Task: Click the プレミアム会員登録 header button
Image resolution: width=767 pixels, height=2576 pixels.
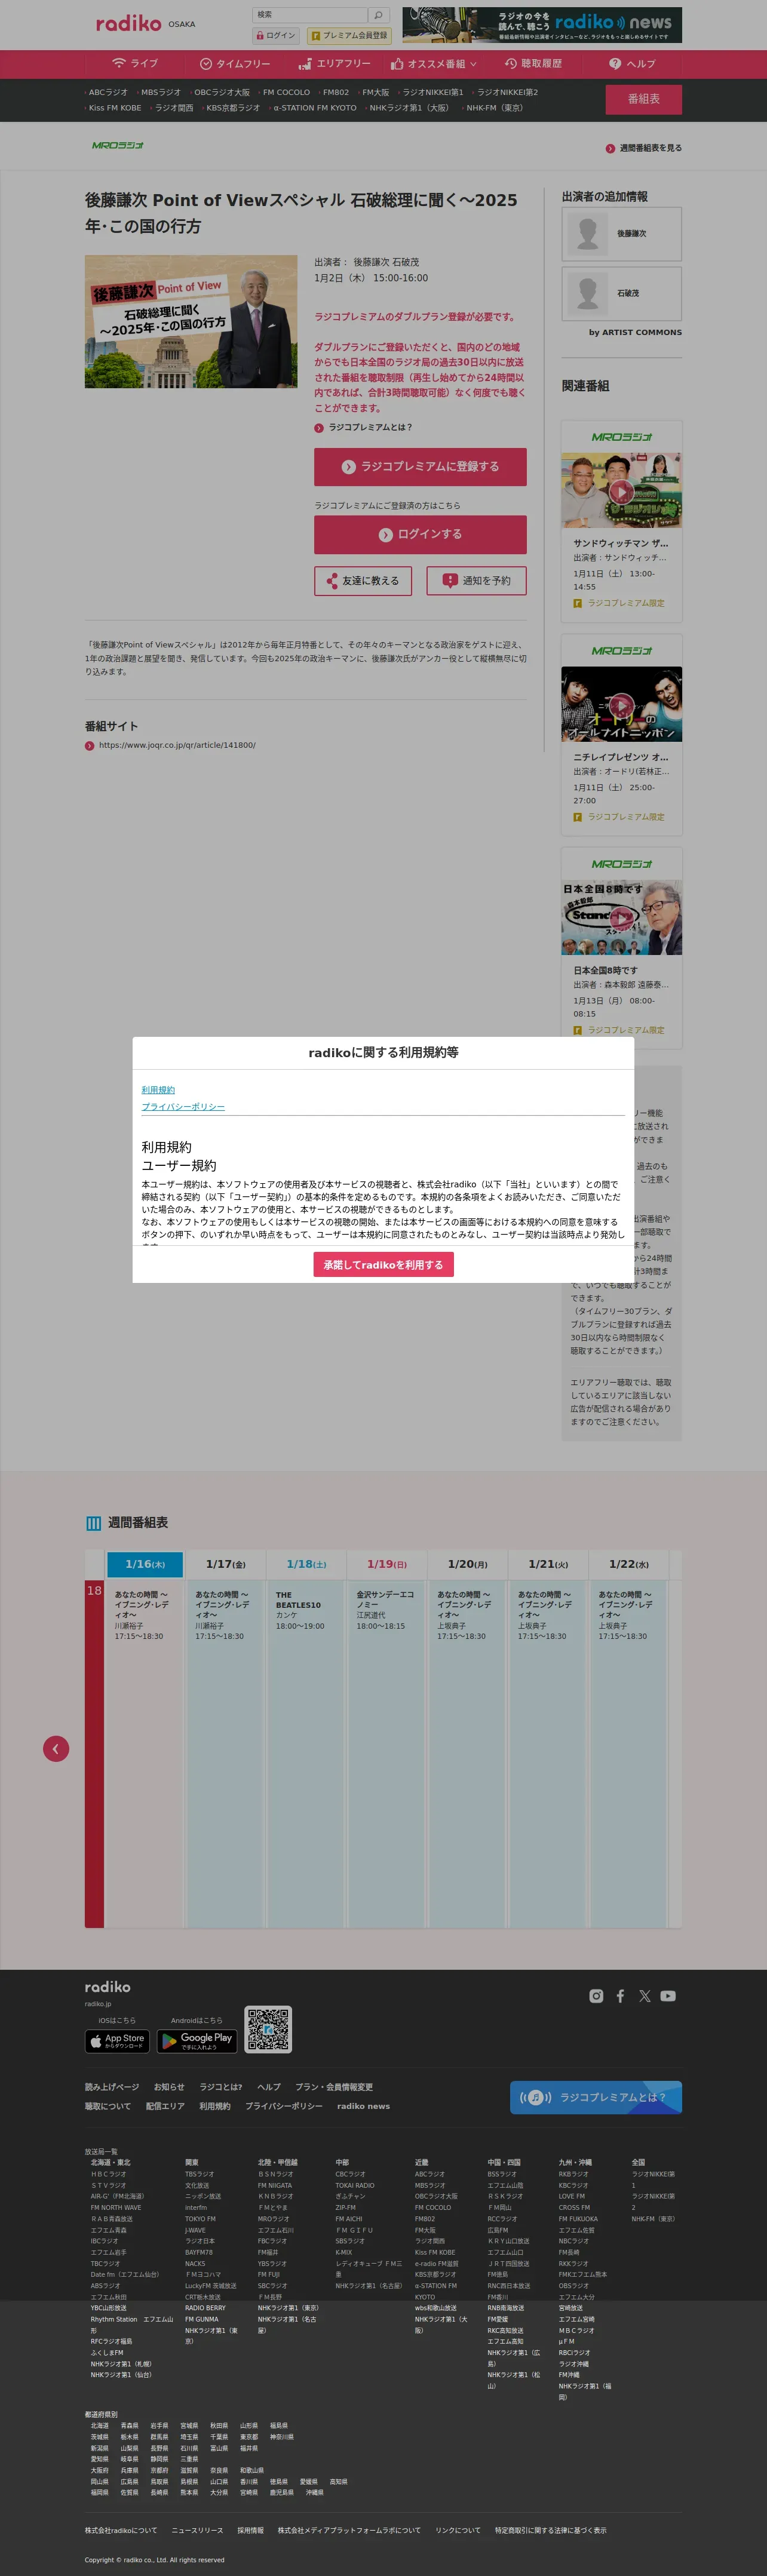Action: click(x=349, y=35)
